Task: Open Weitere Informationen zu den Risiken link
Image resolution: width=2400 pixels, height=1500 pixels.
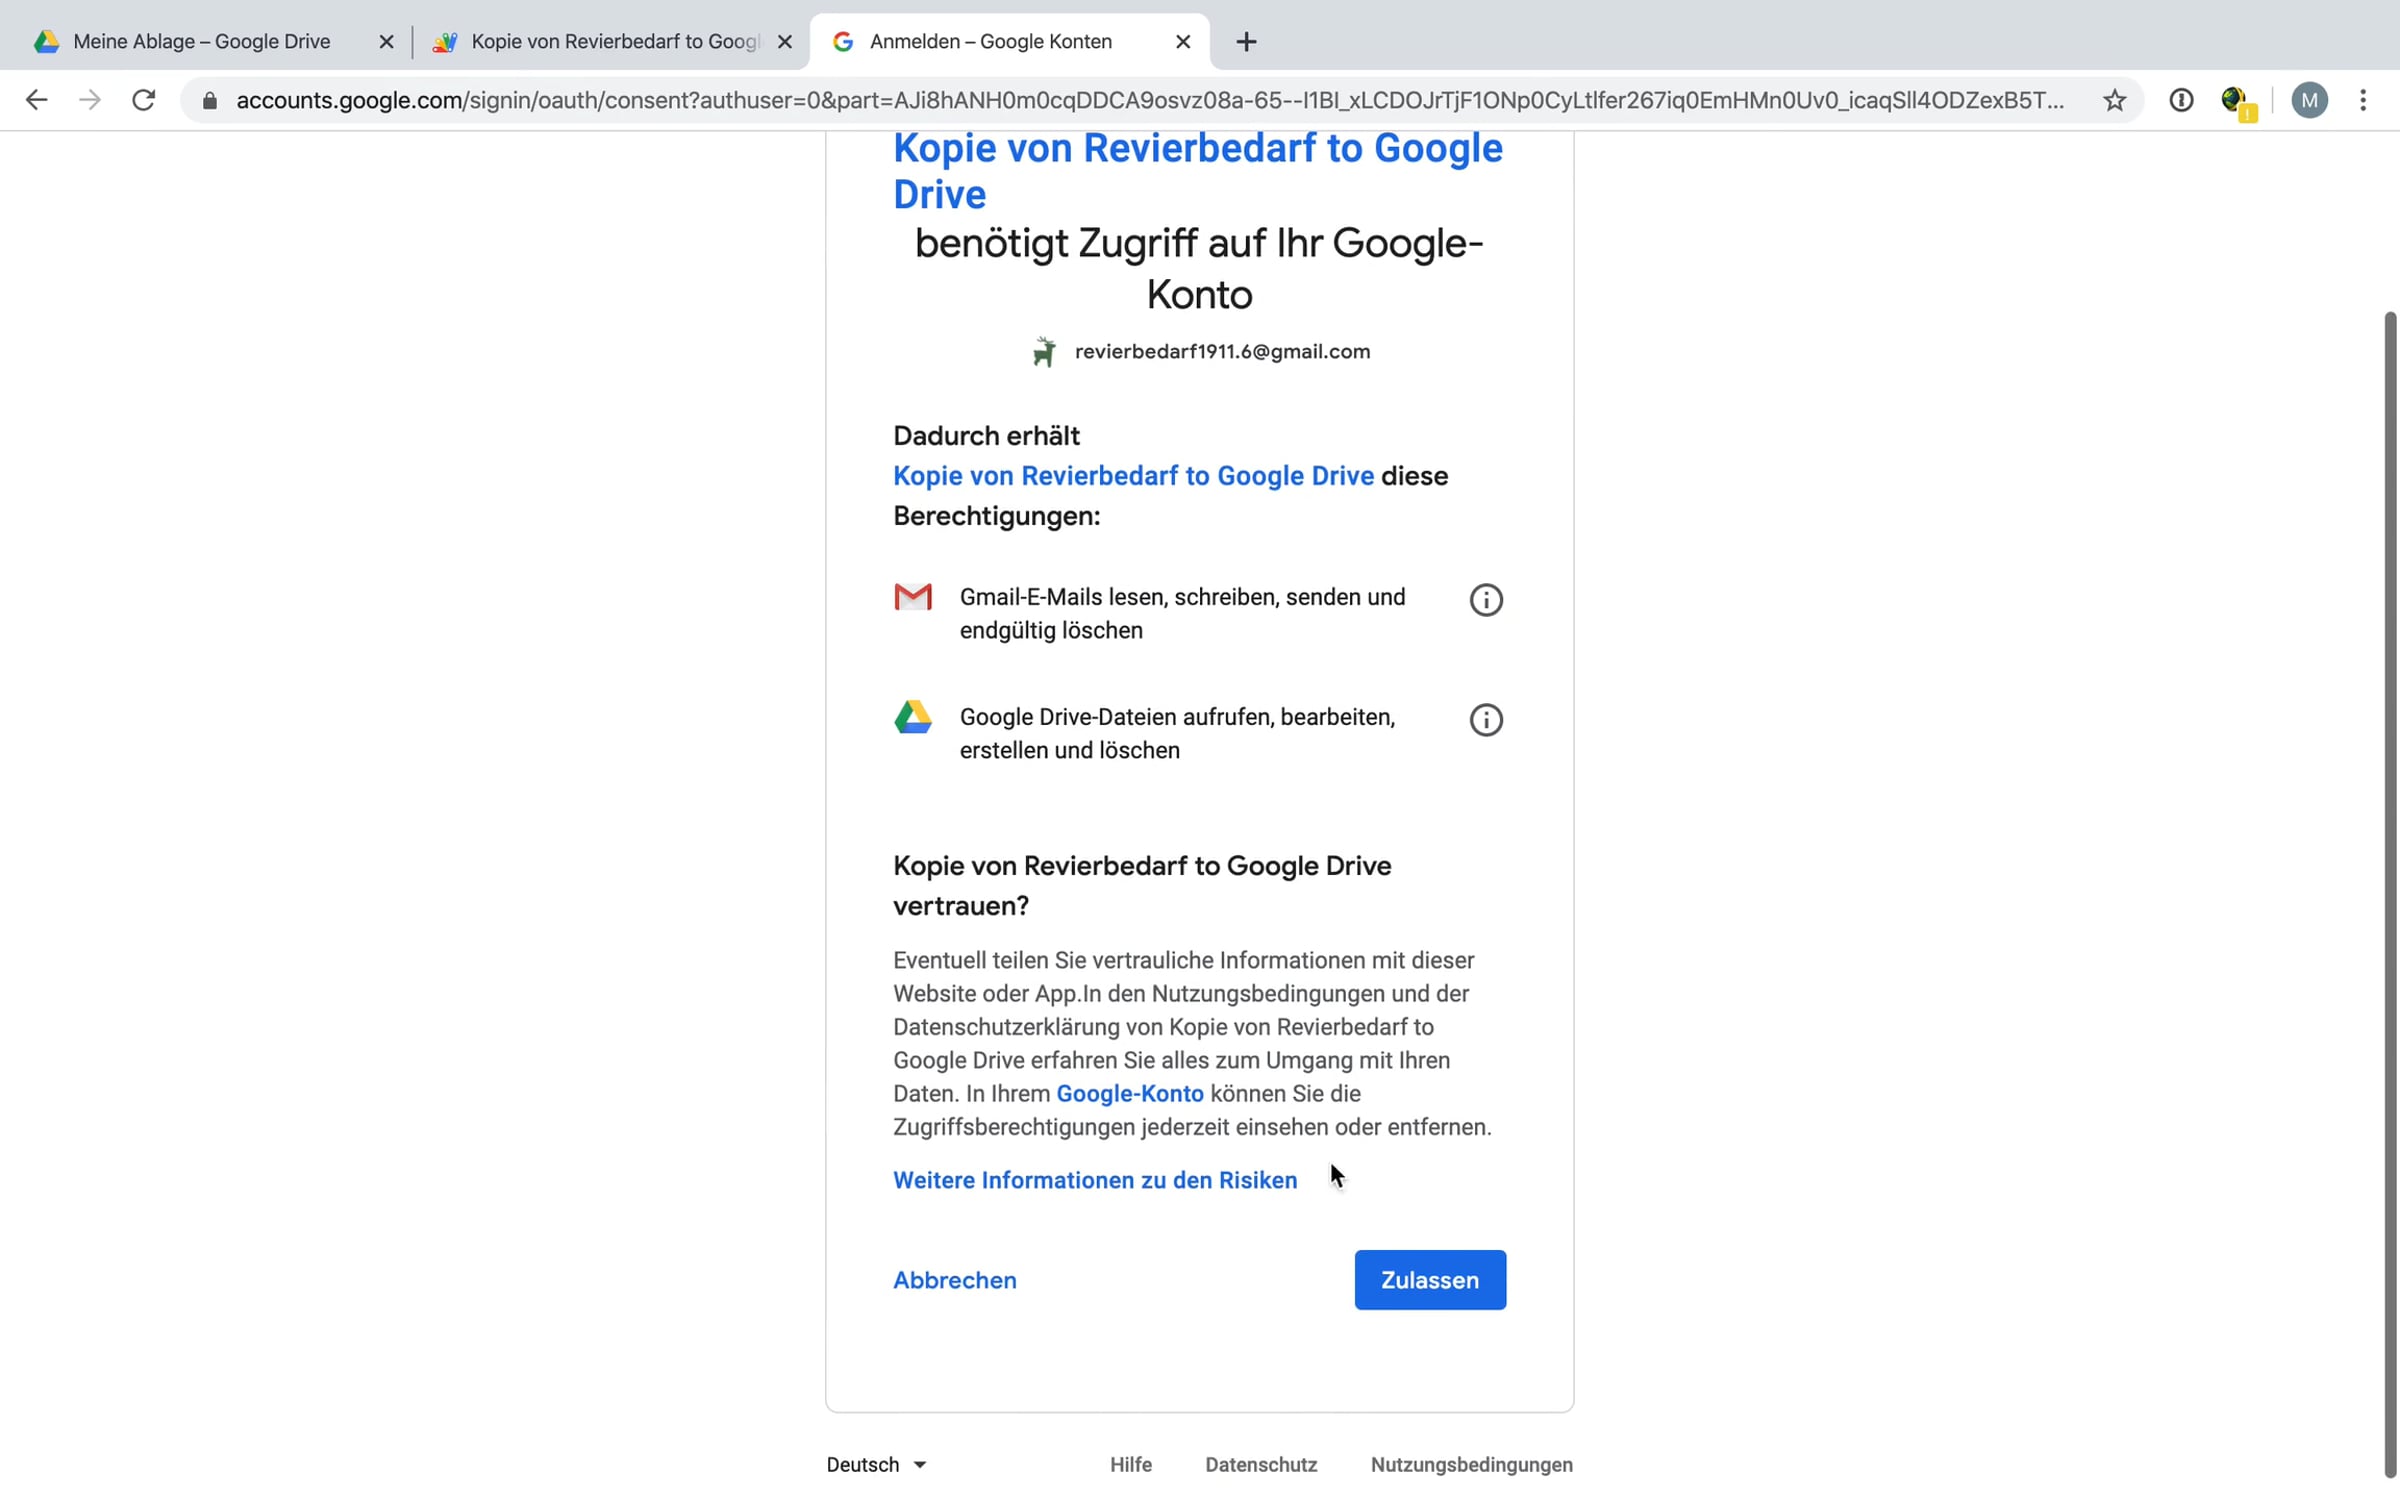Action: (1095, 1180)
